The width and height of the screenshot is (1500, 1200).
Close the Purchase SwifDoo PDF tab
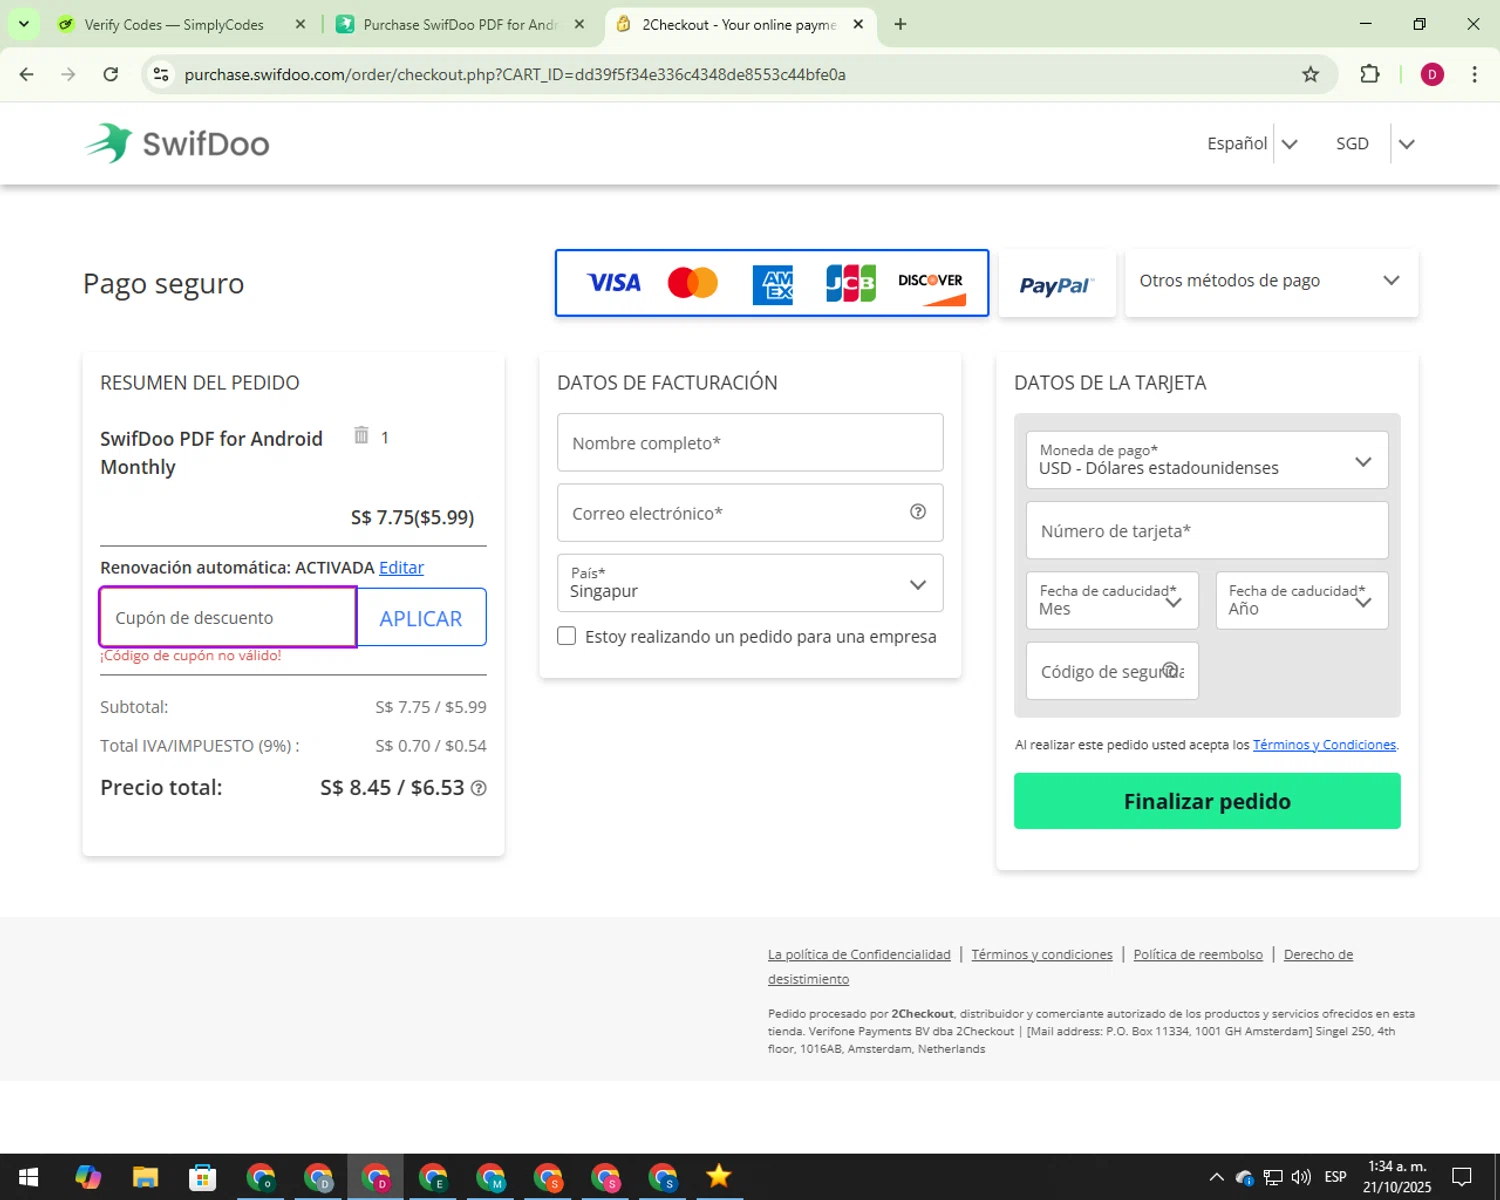(579, 24)
